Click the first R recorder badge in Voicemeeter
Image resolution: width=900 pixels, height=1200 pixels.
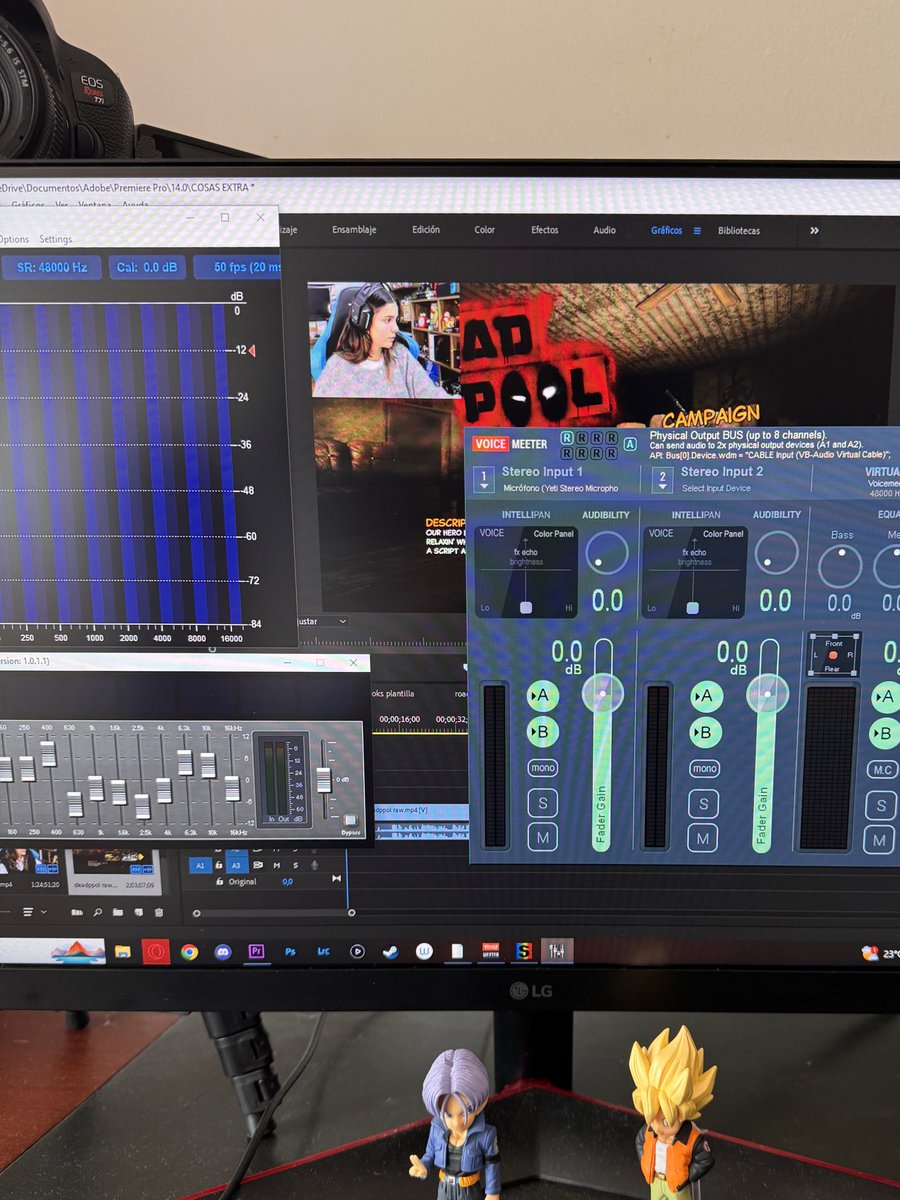point(567,438)
